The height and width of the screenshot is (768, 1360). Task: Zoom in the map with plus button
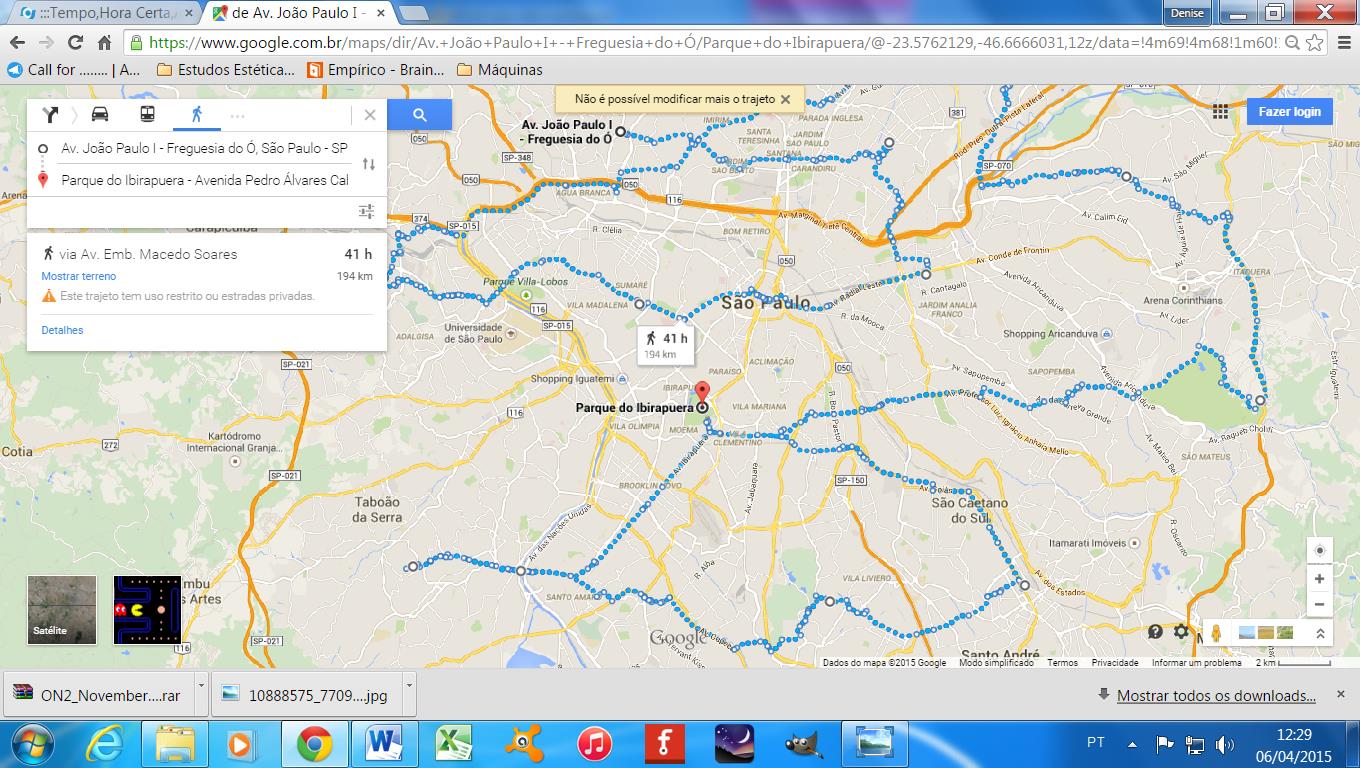tap(1319, 579)
